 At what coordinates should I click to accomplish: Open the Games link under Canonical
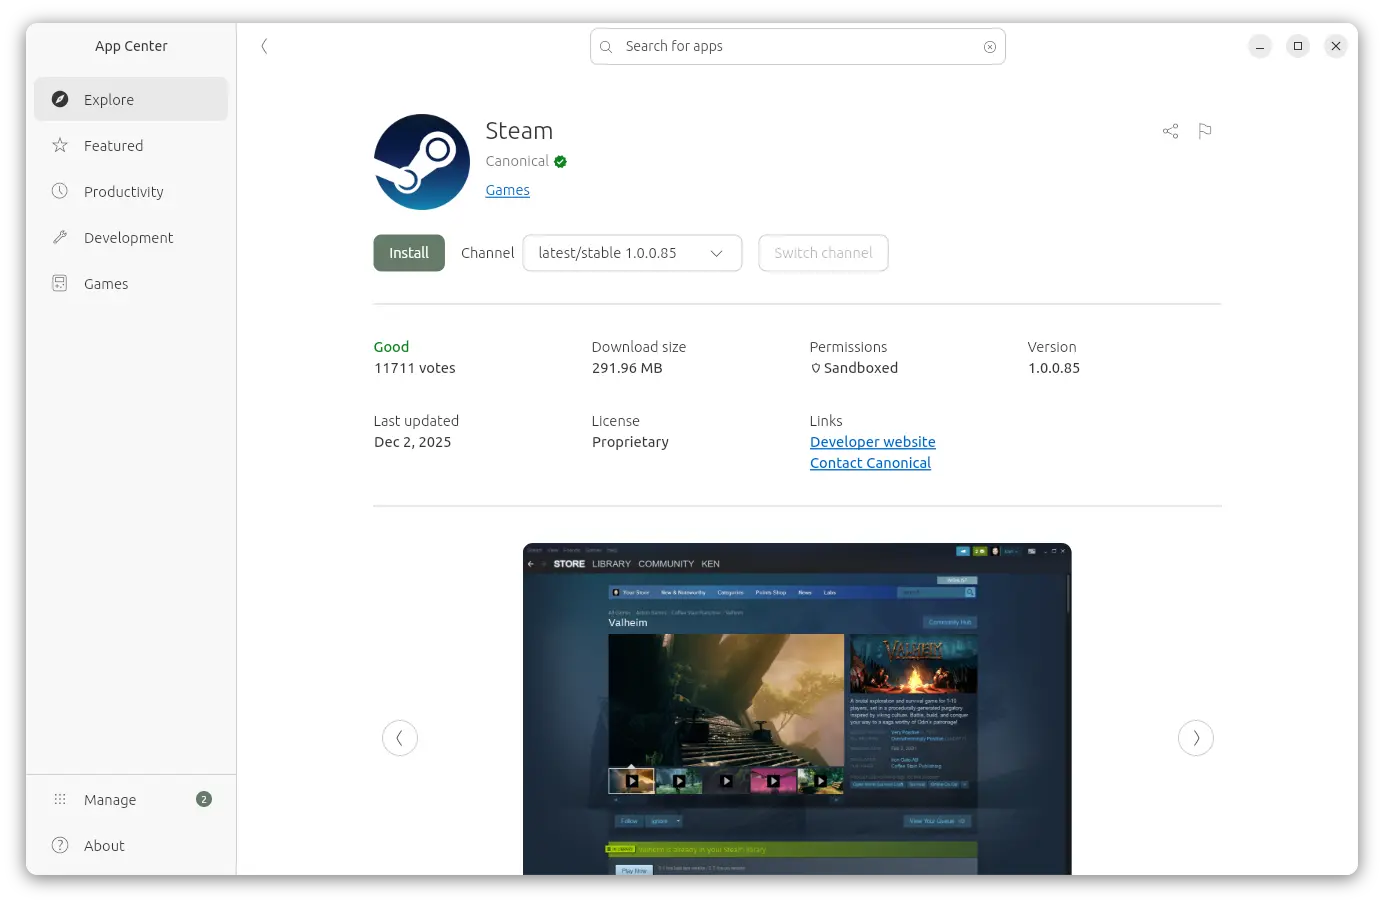508,190
